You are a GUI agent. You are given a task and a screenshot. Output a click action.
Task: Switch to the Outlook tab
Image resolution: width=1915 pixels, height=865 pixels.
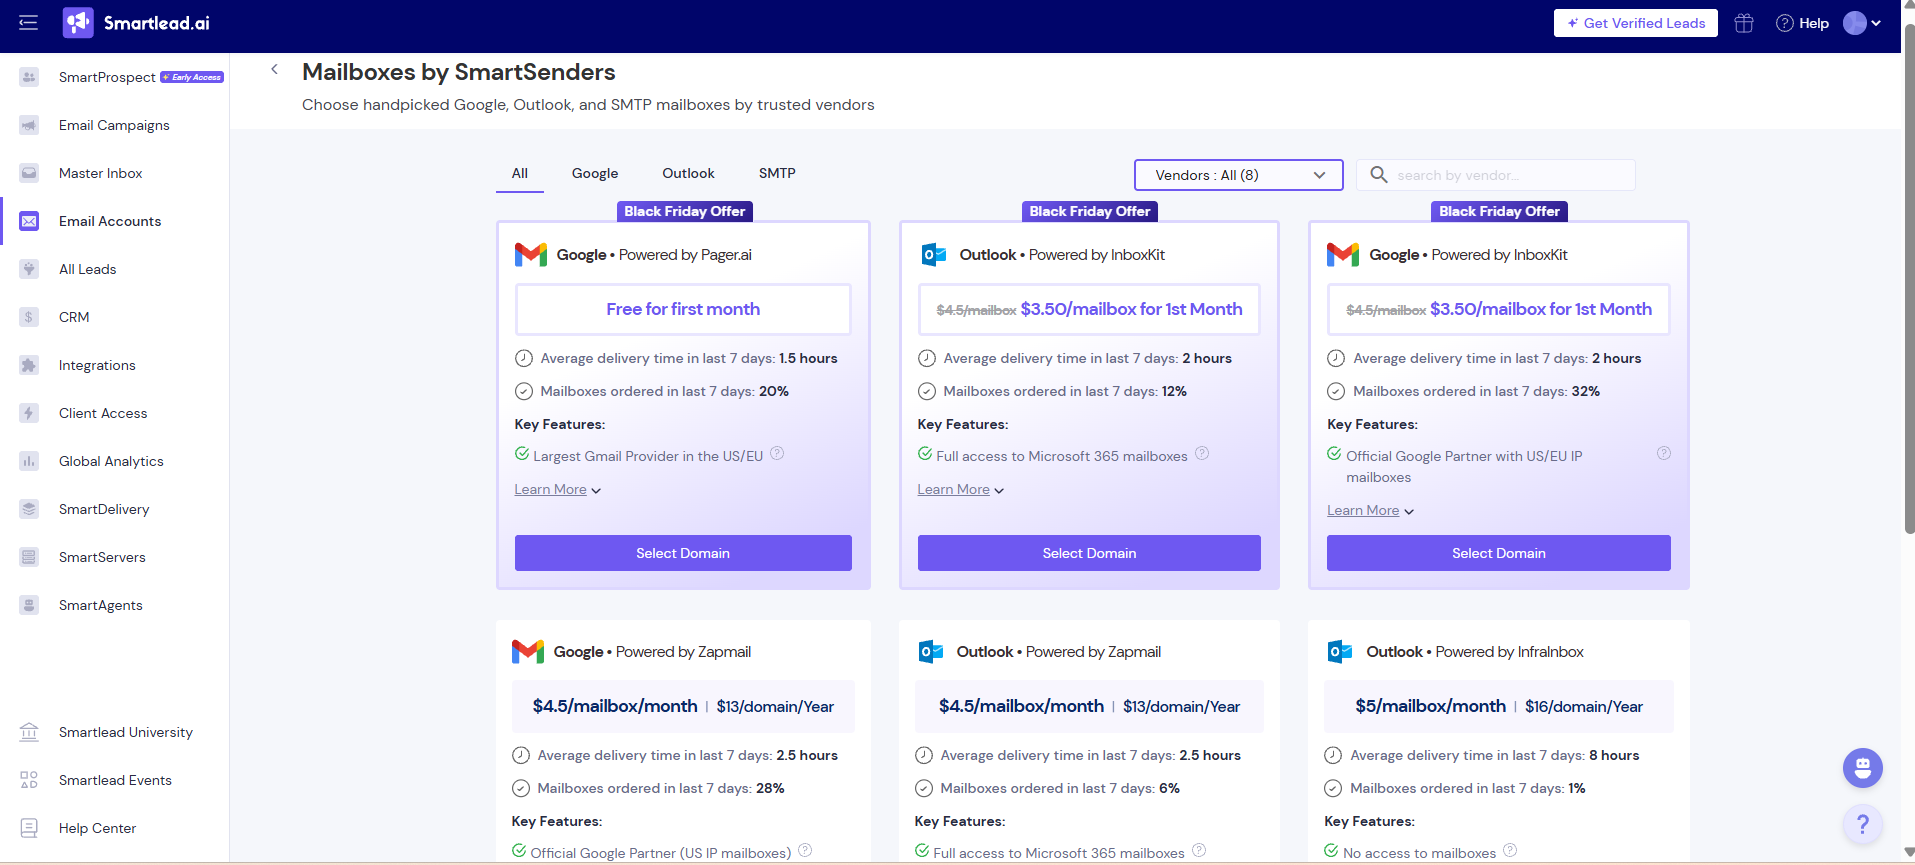[688, 174]
